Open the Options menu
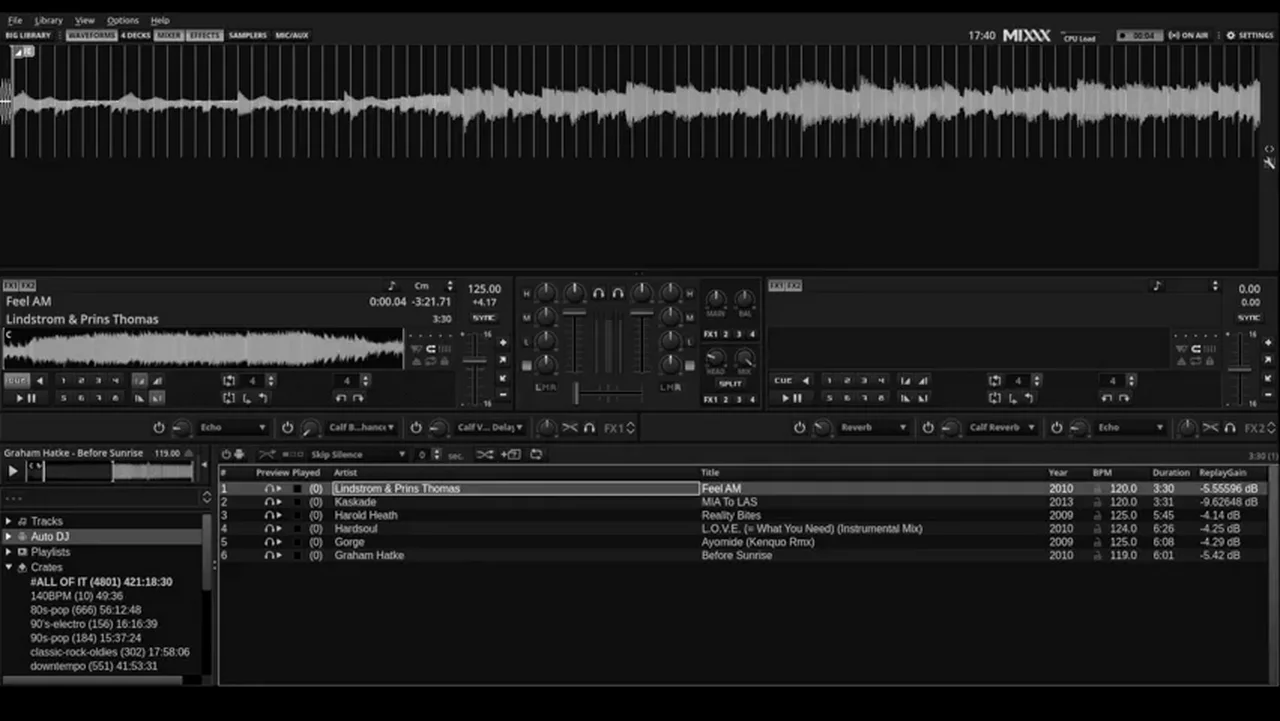Image resolution: width=1280 pixels, height=721 pixels. pos(123,20)
